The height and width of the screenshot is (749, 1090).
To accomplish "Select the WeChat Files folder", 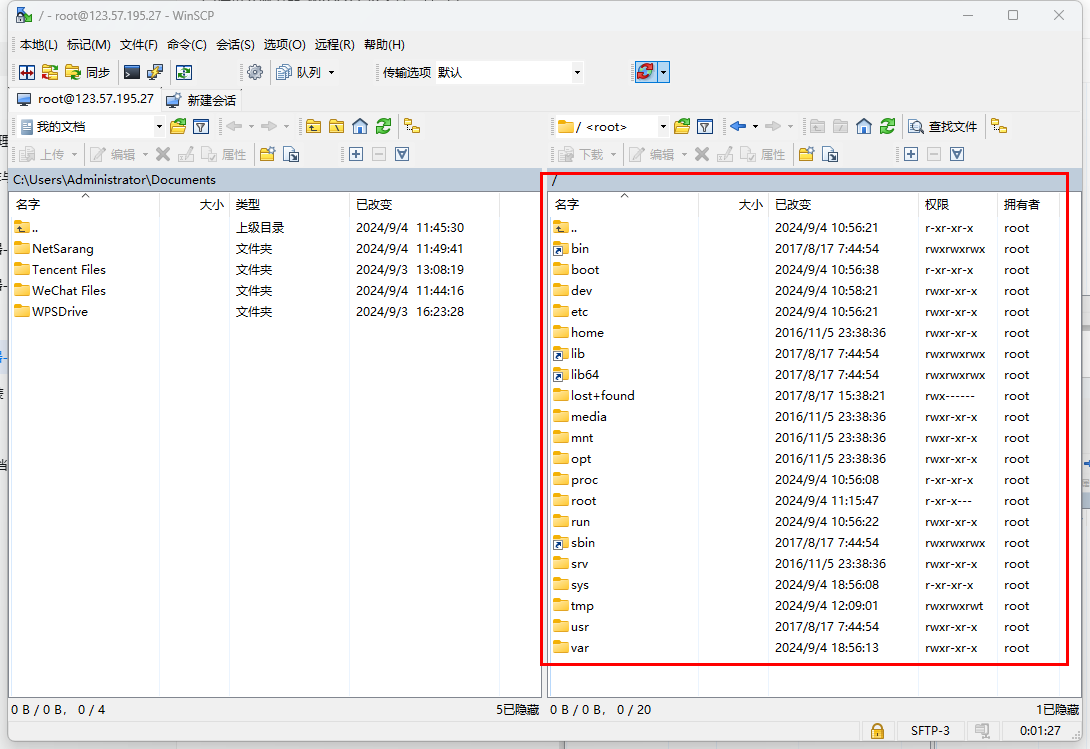I will pos(69,291).
